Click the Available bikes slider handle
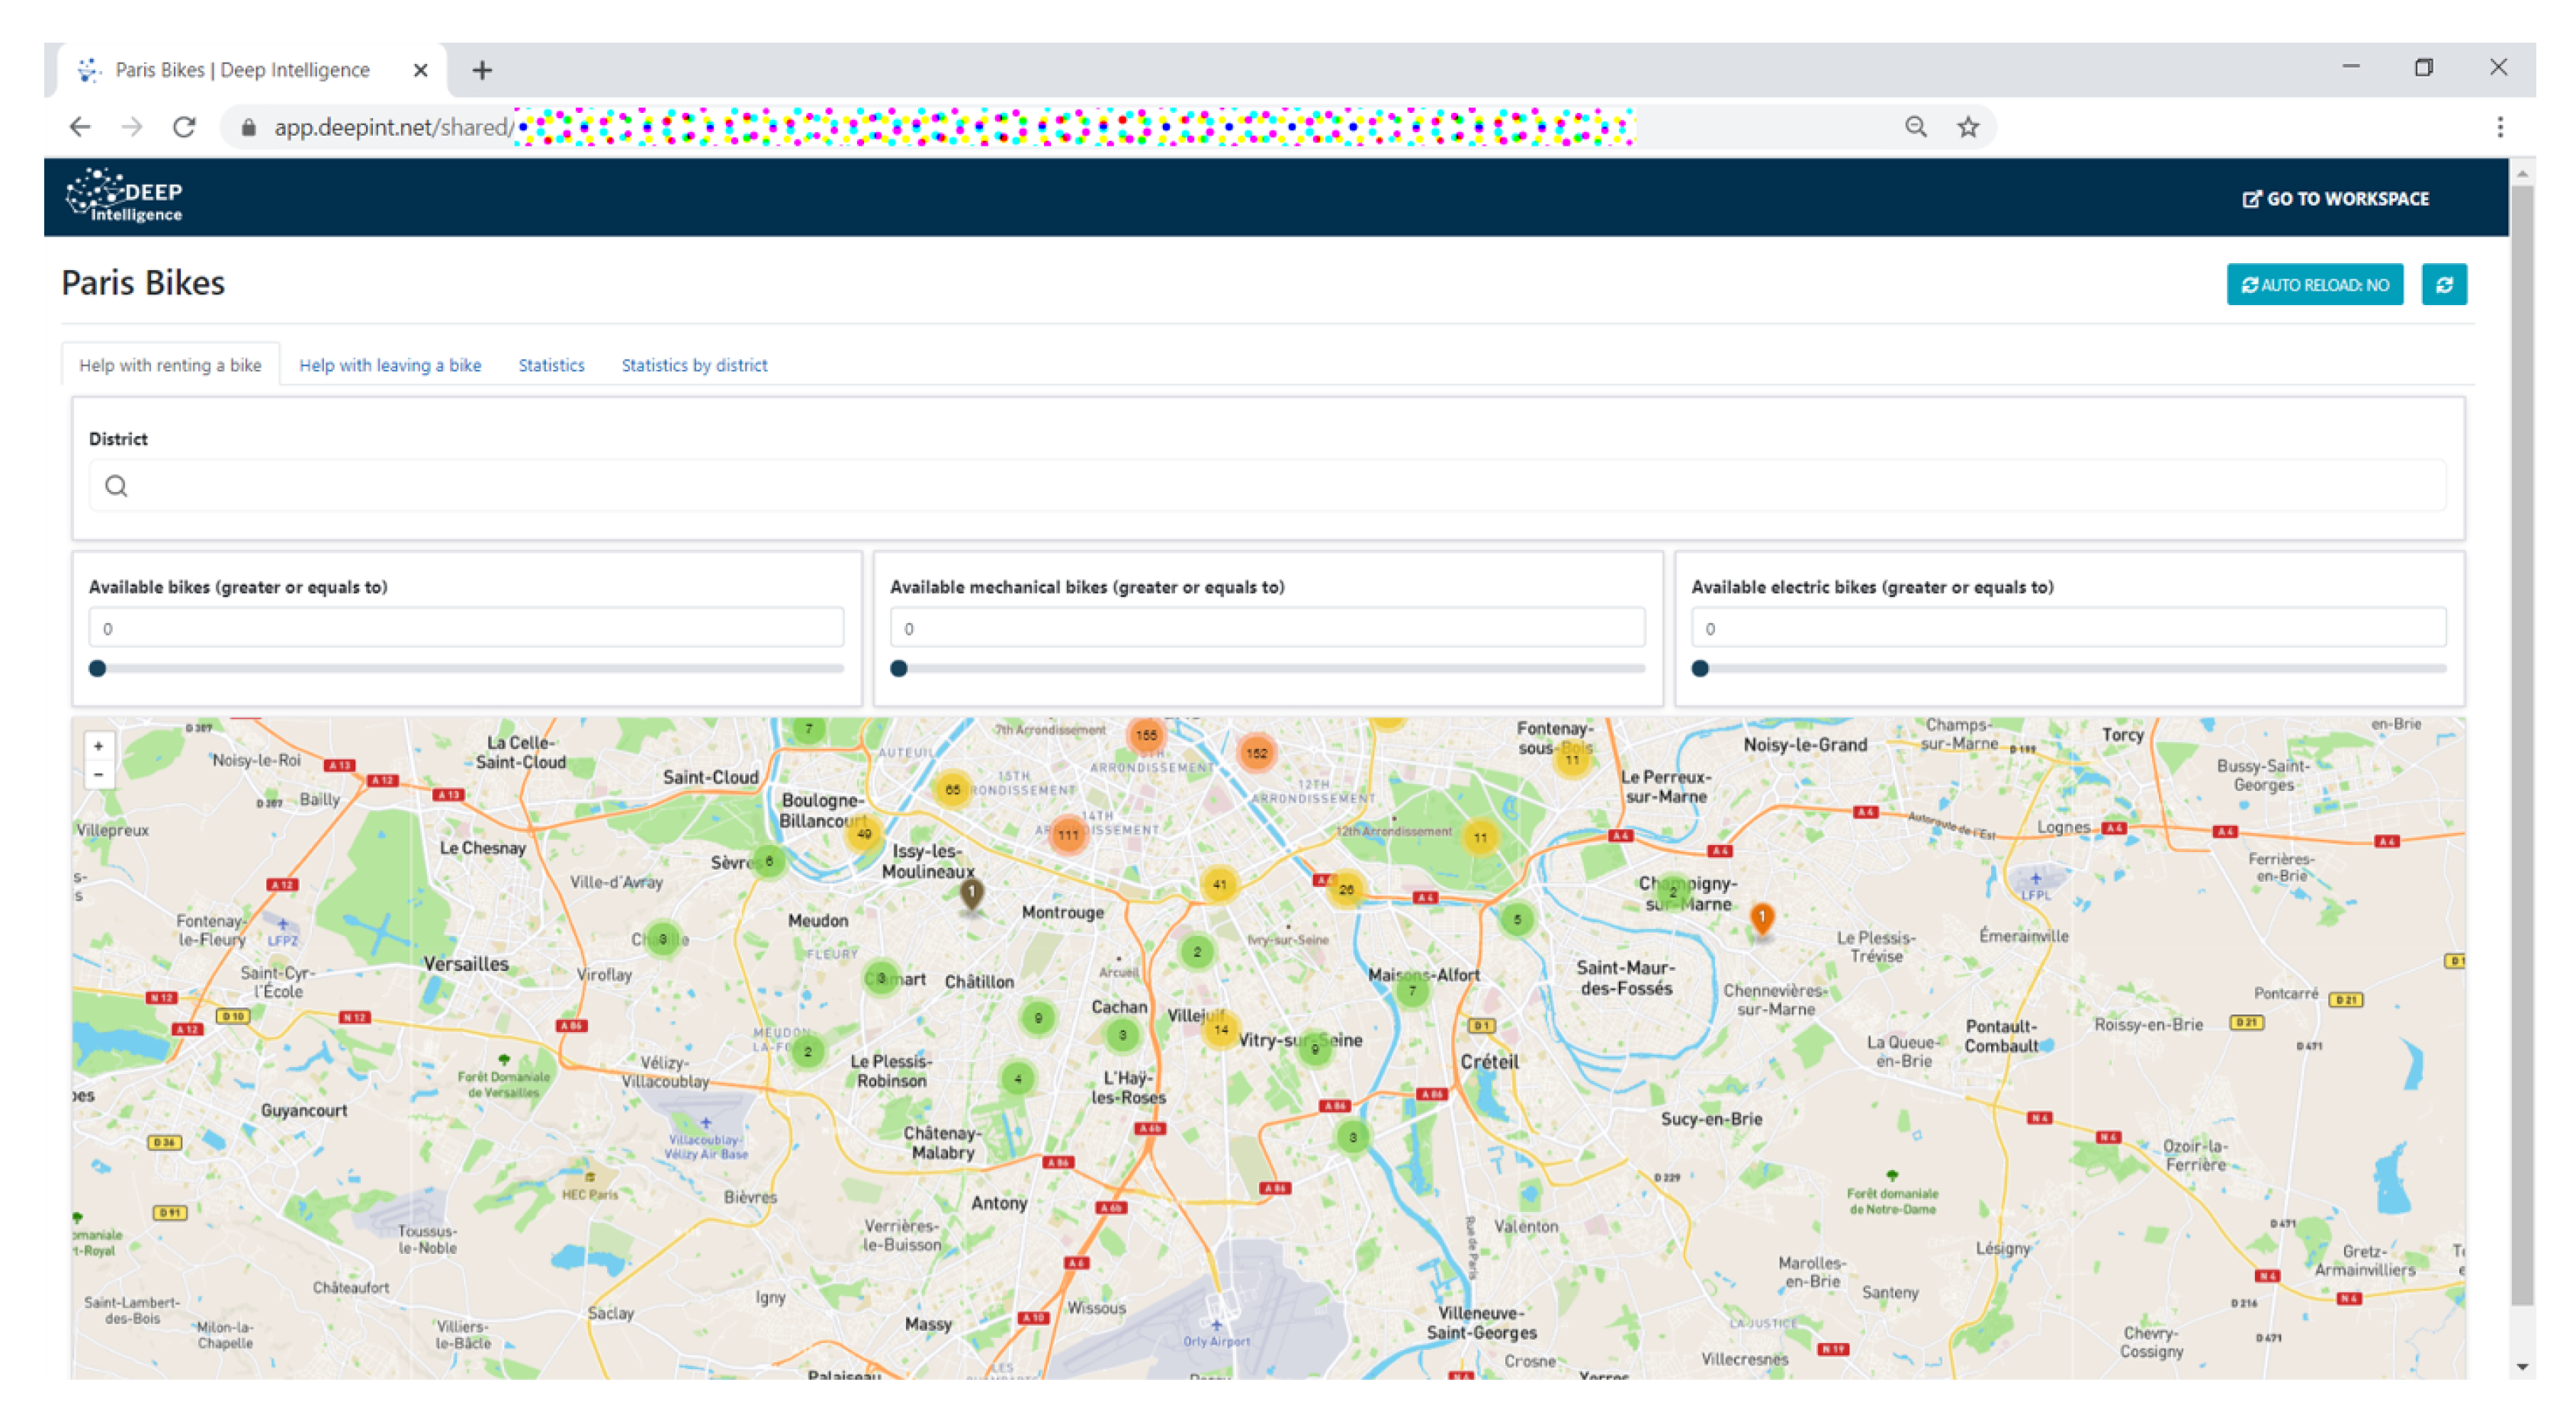 click(97, 668)
